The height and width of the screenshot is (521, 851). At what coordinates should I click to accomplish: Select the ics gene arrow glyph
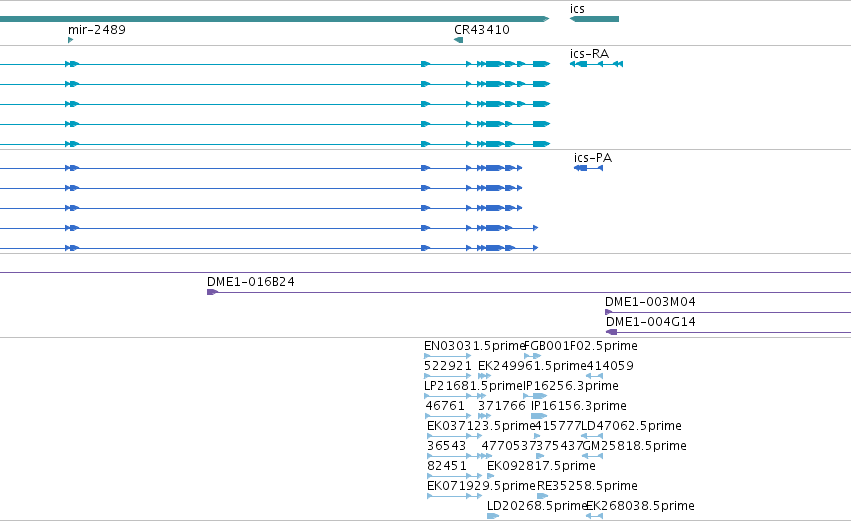click(594, 19)
